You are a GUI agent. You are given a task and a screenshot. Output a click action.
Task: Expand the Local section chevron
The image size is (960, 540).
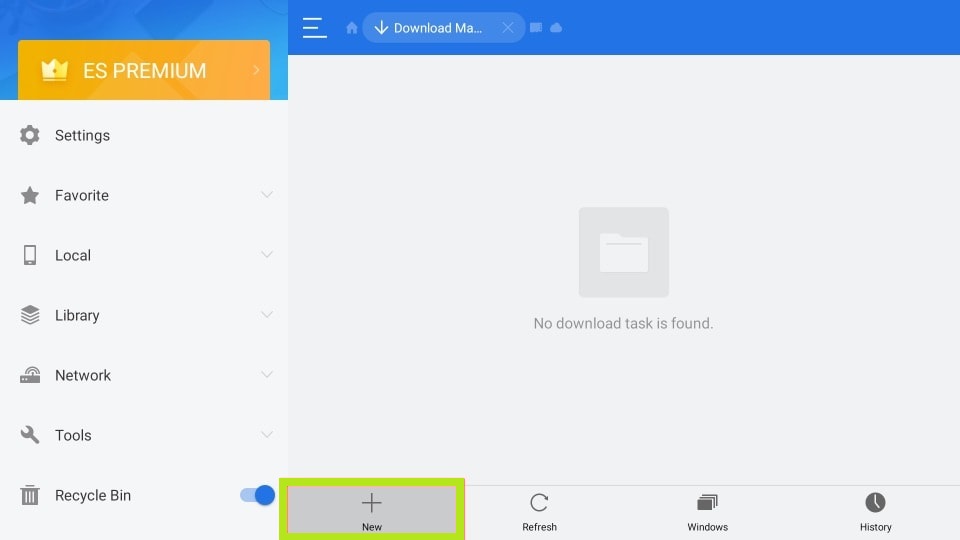(266, 255)
